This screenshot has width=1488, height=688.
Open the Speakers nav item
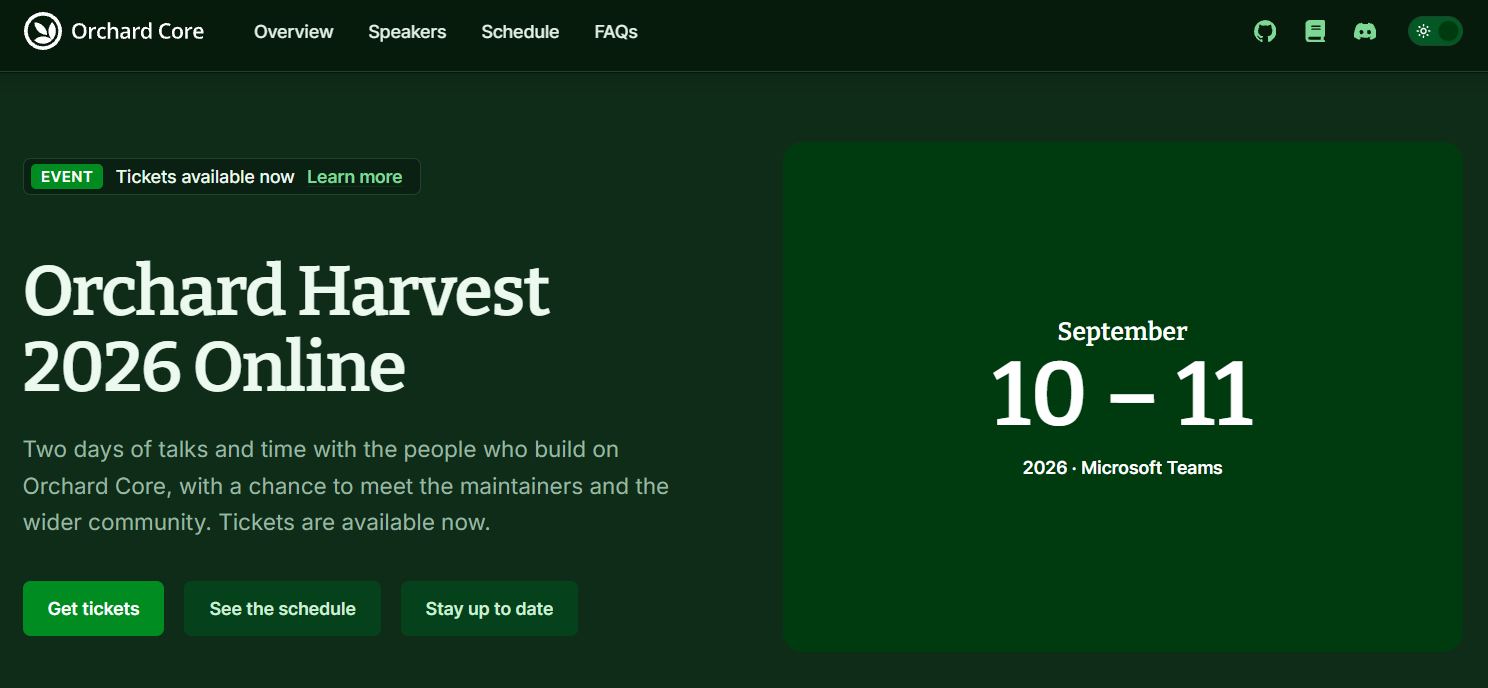(x=407, y=32)
